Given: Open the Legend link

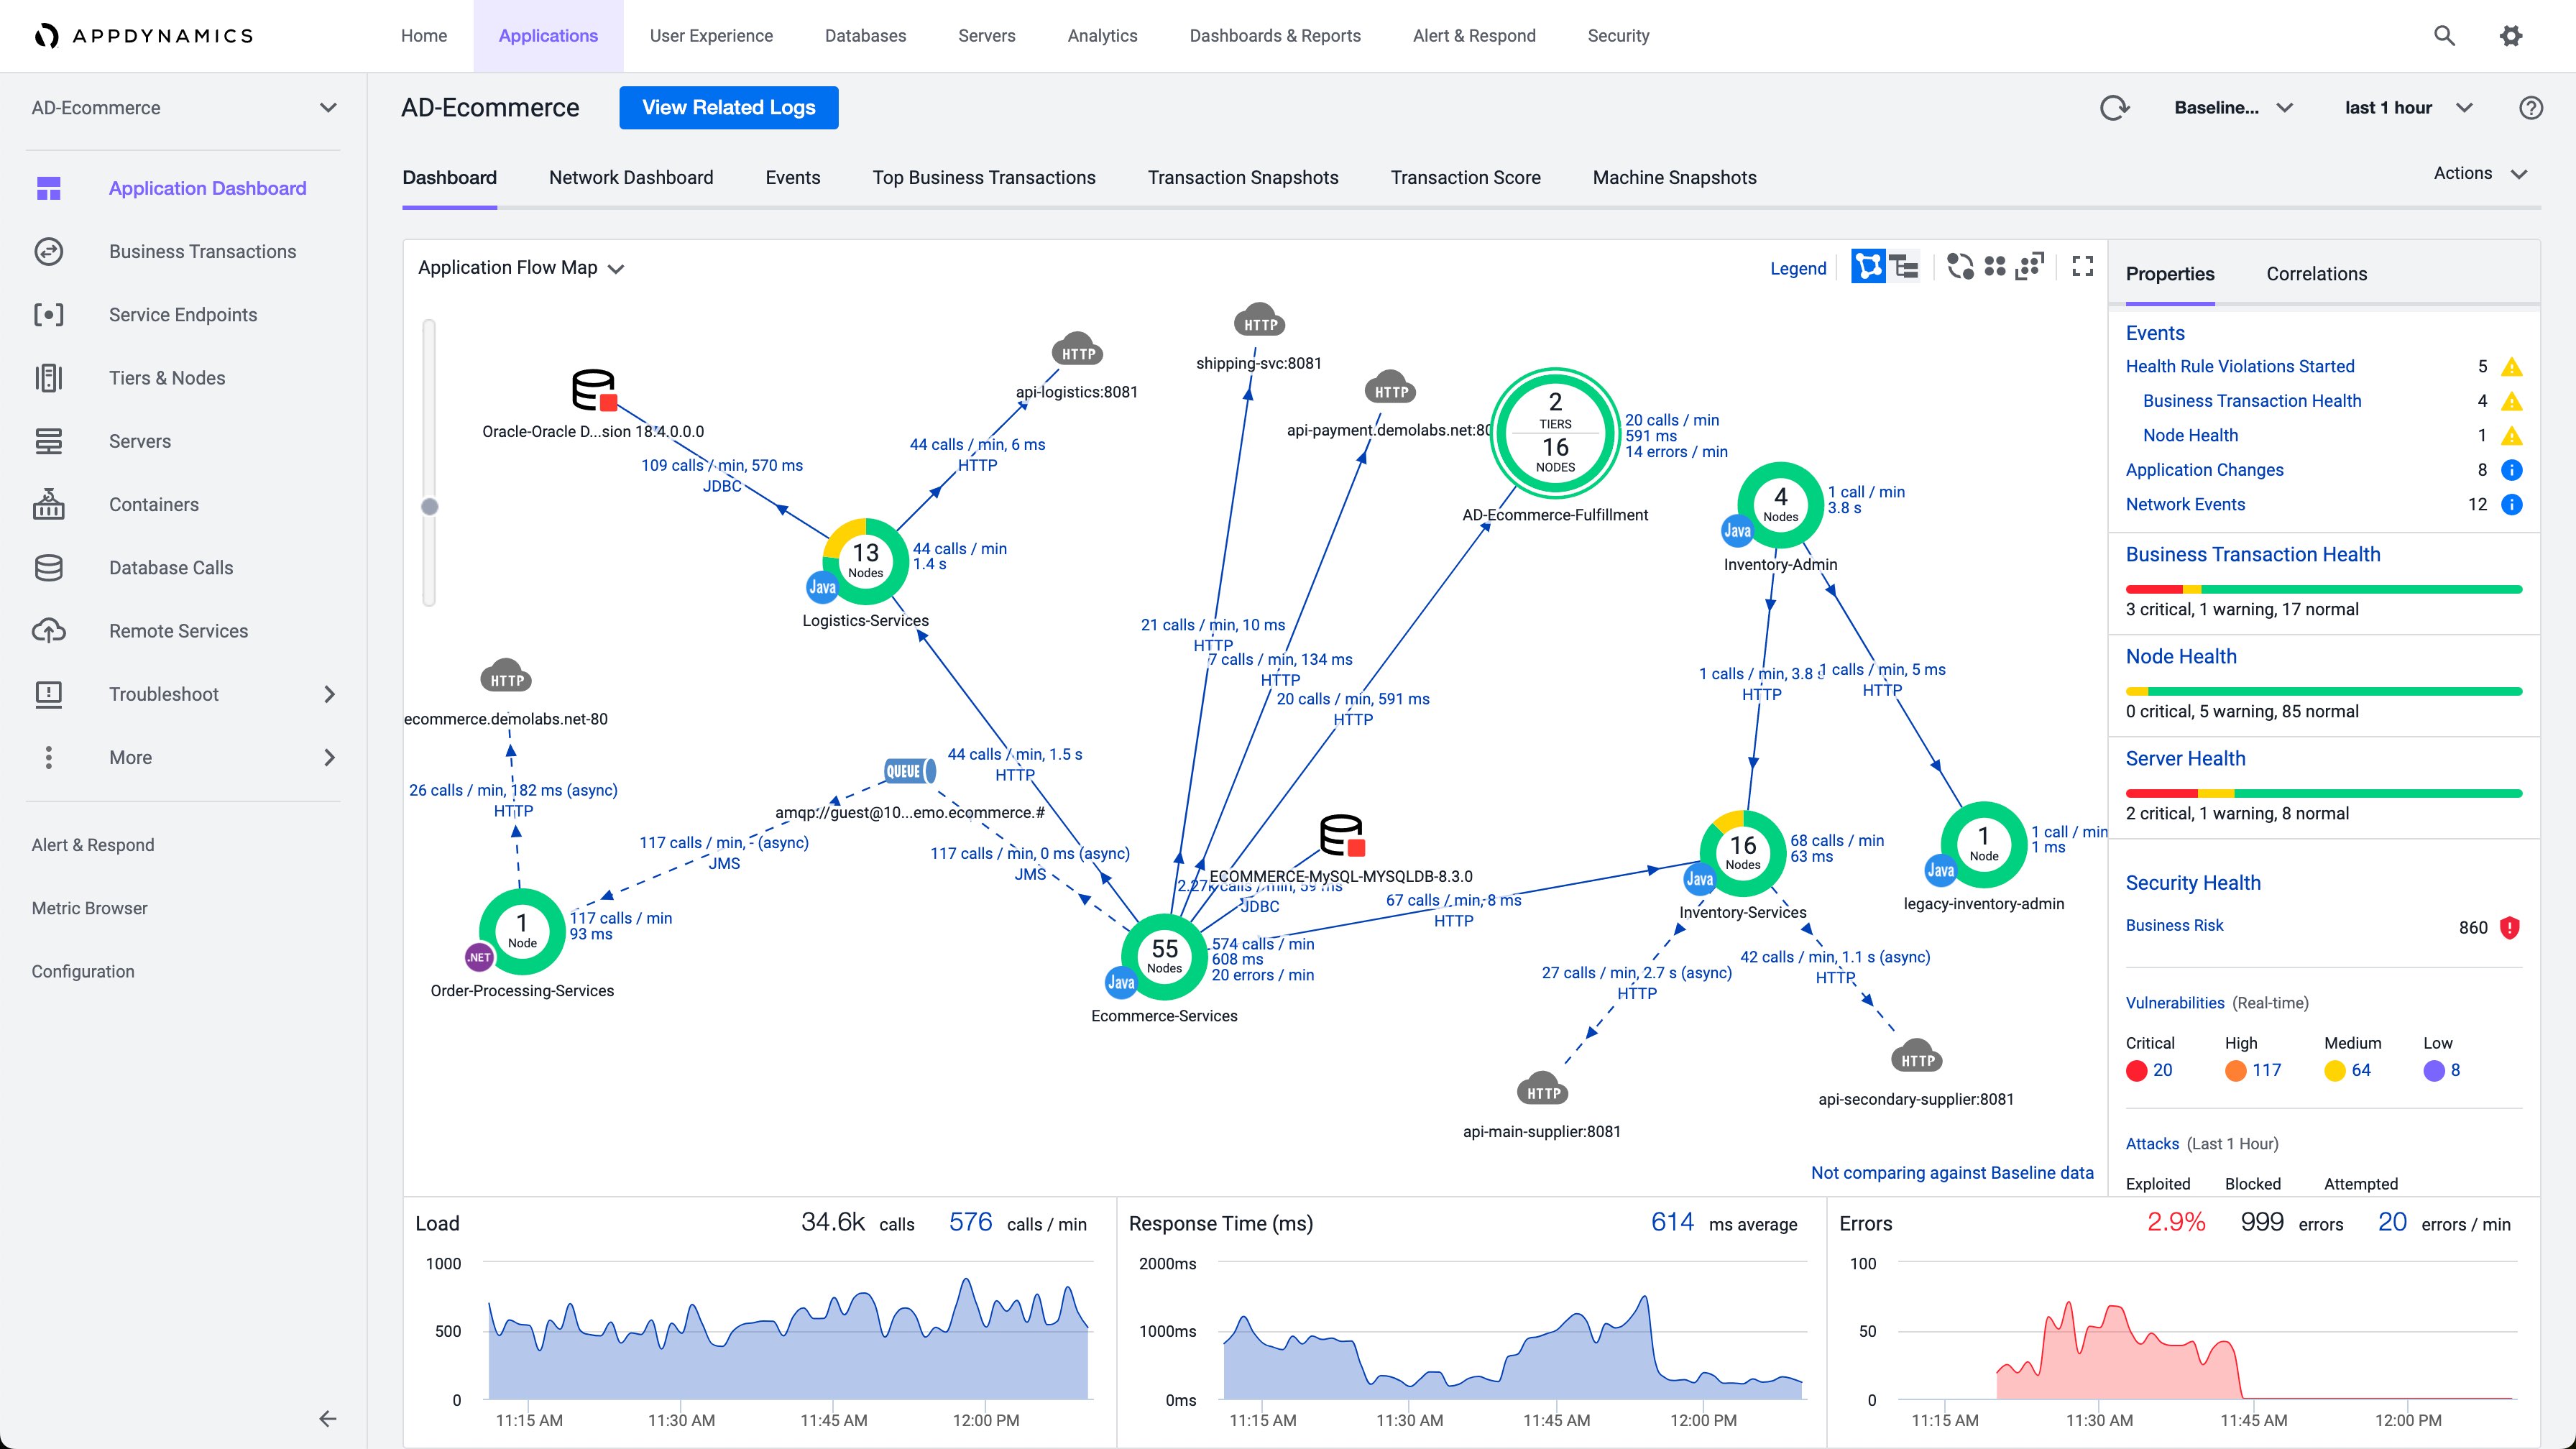Looking at the screenshot, I should [1798, 268].
